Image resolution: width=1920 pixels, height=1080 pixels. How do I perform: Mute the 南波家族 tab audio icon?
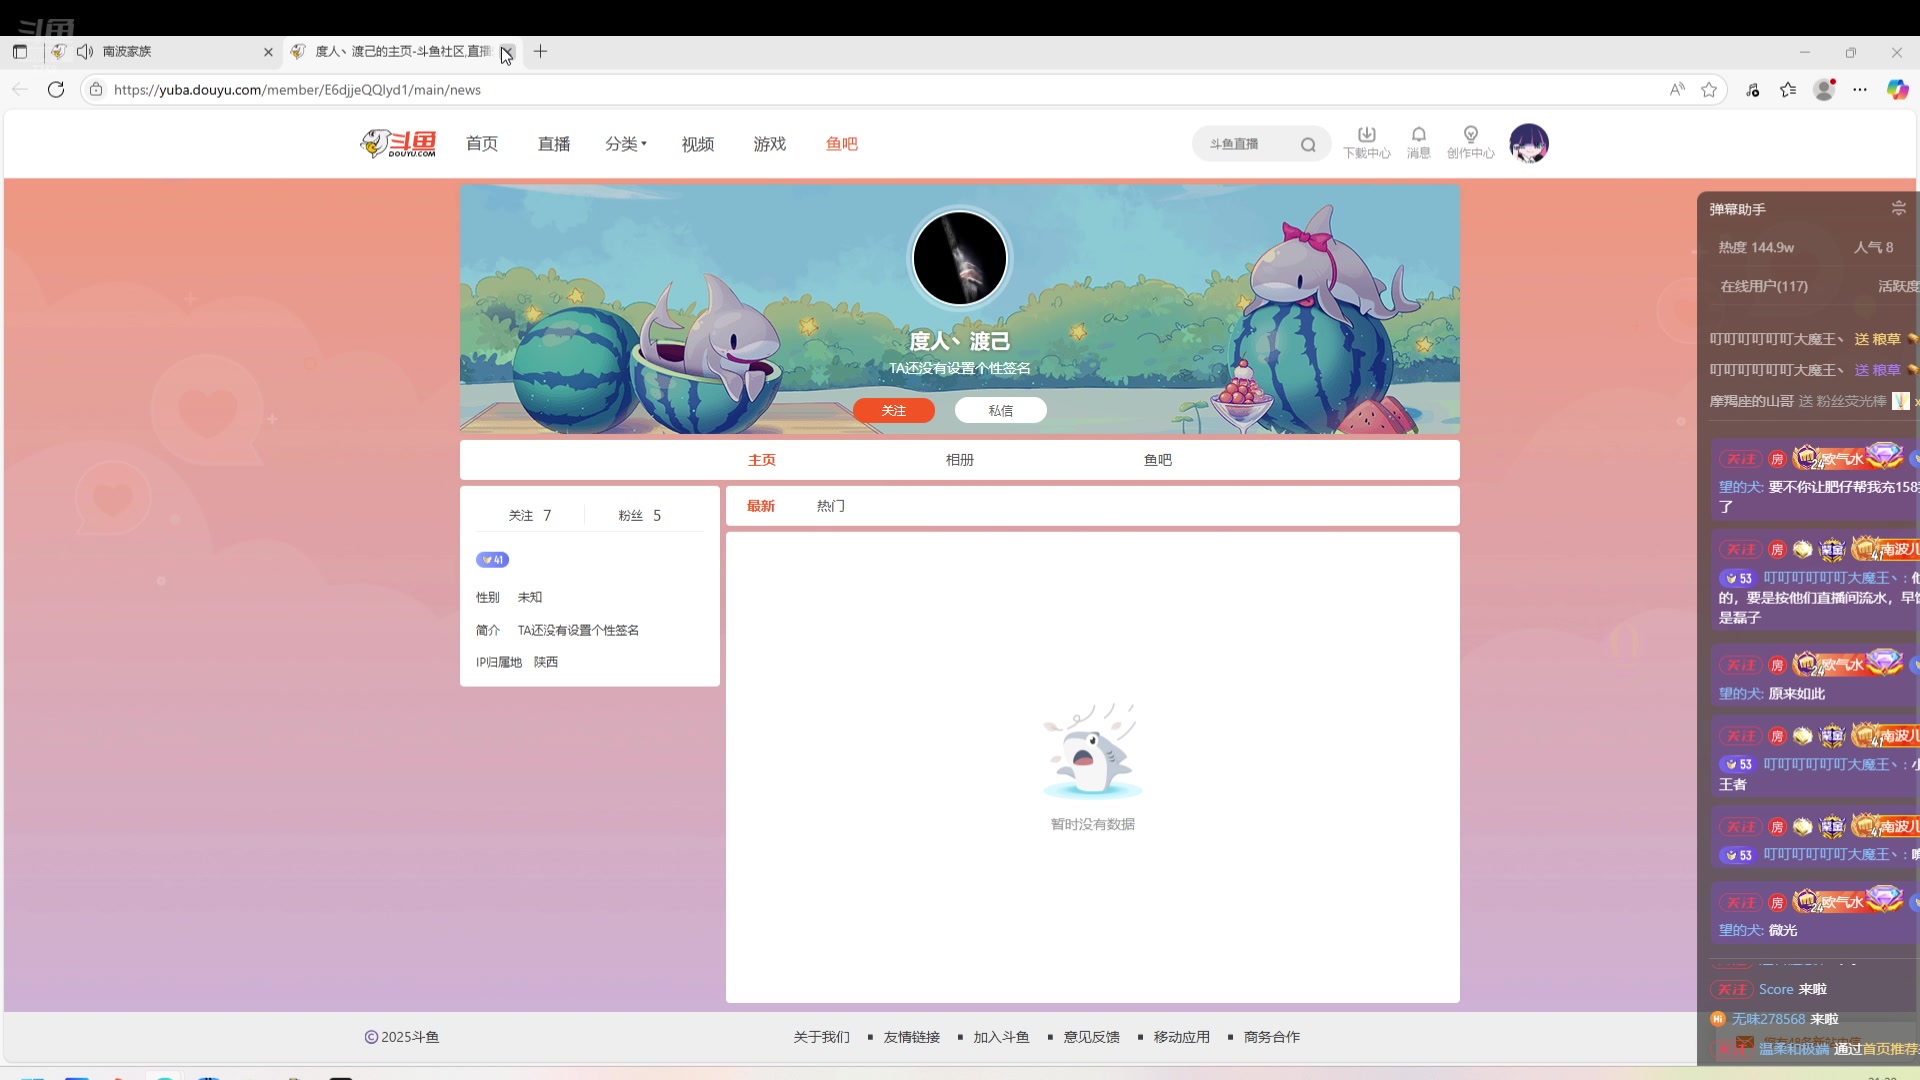[85, 51]
